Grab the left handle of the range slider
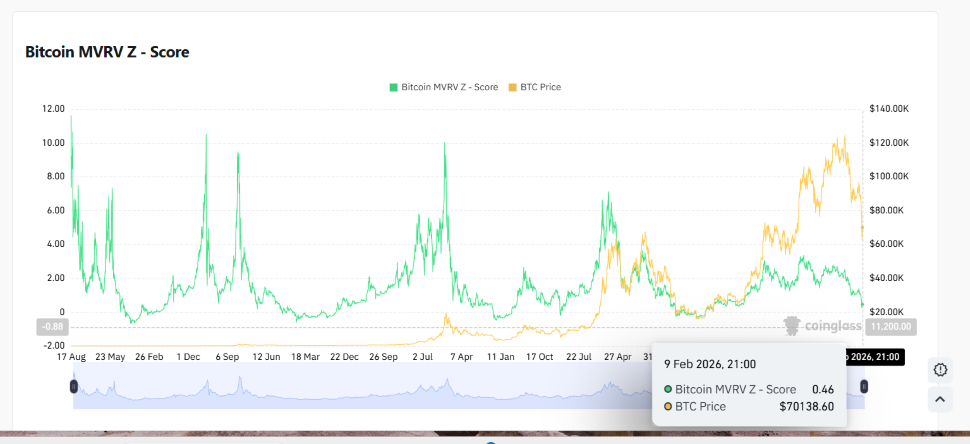 [74, 386]
